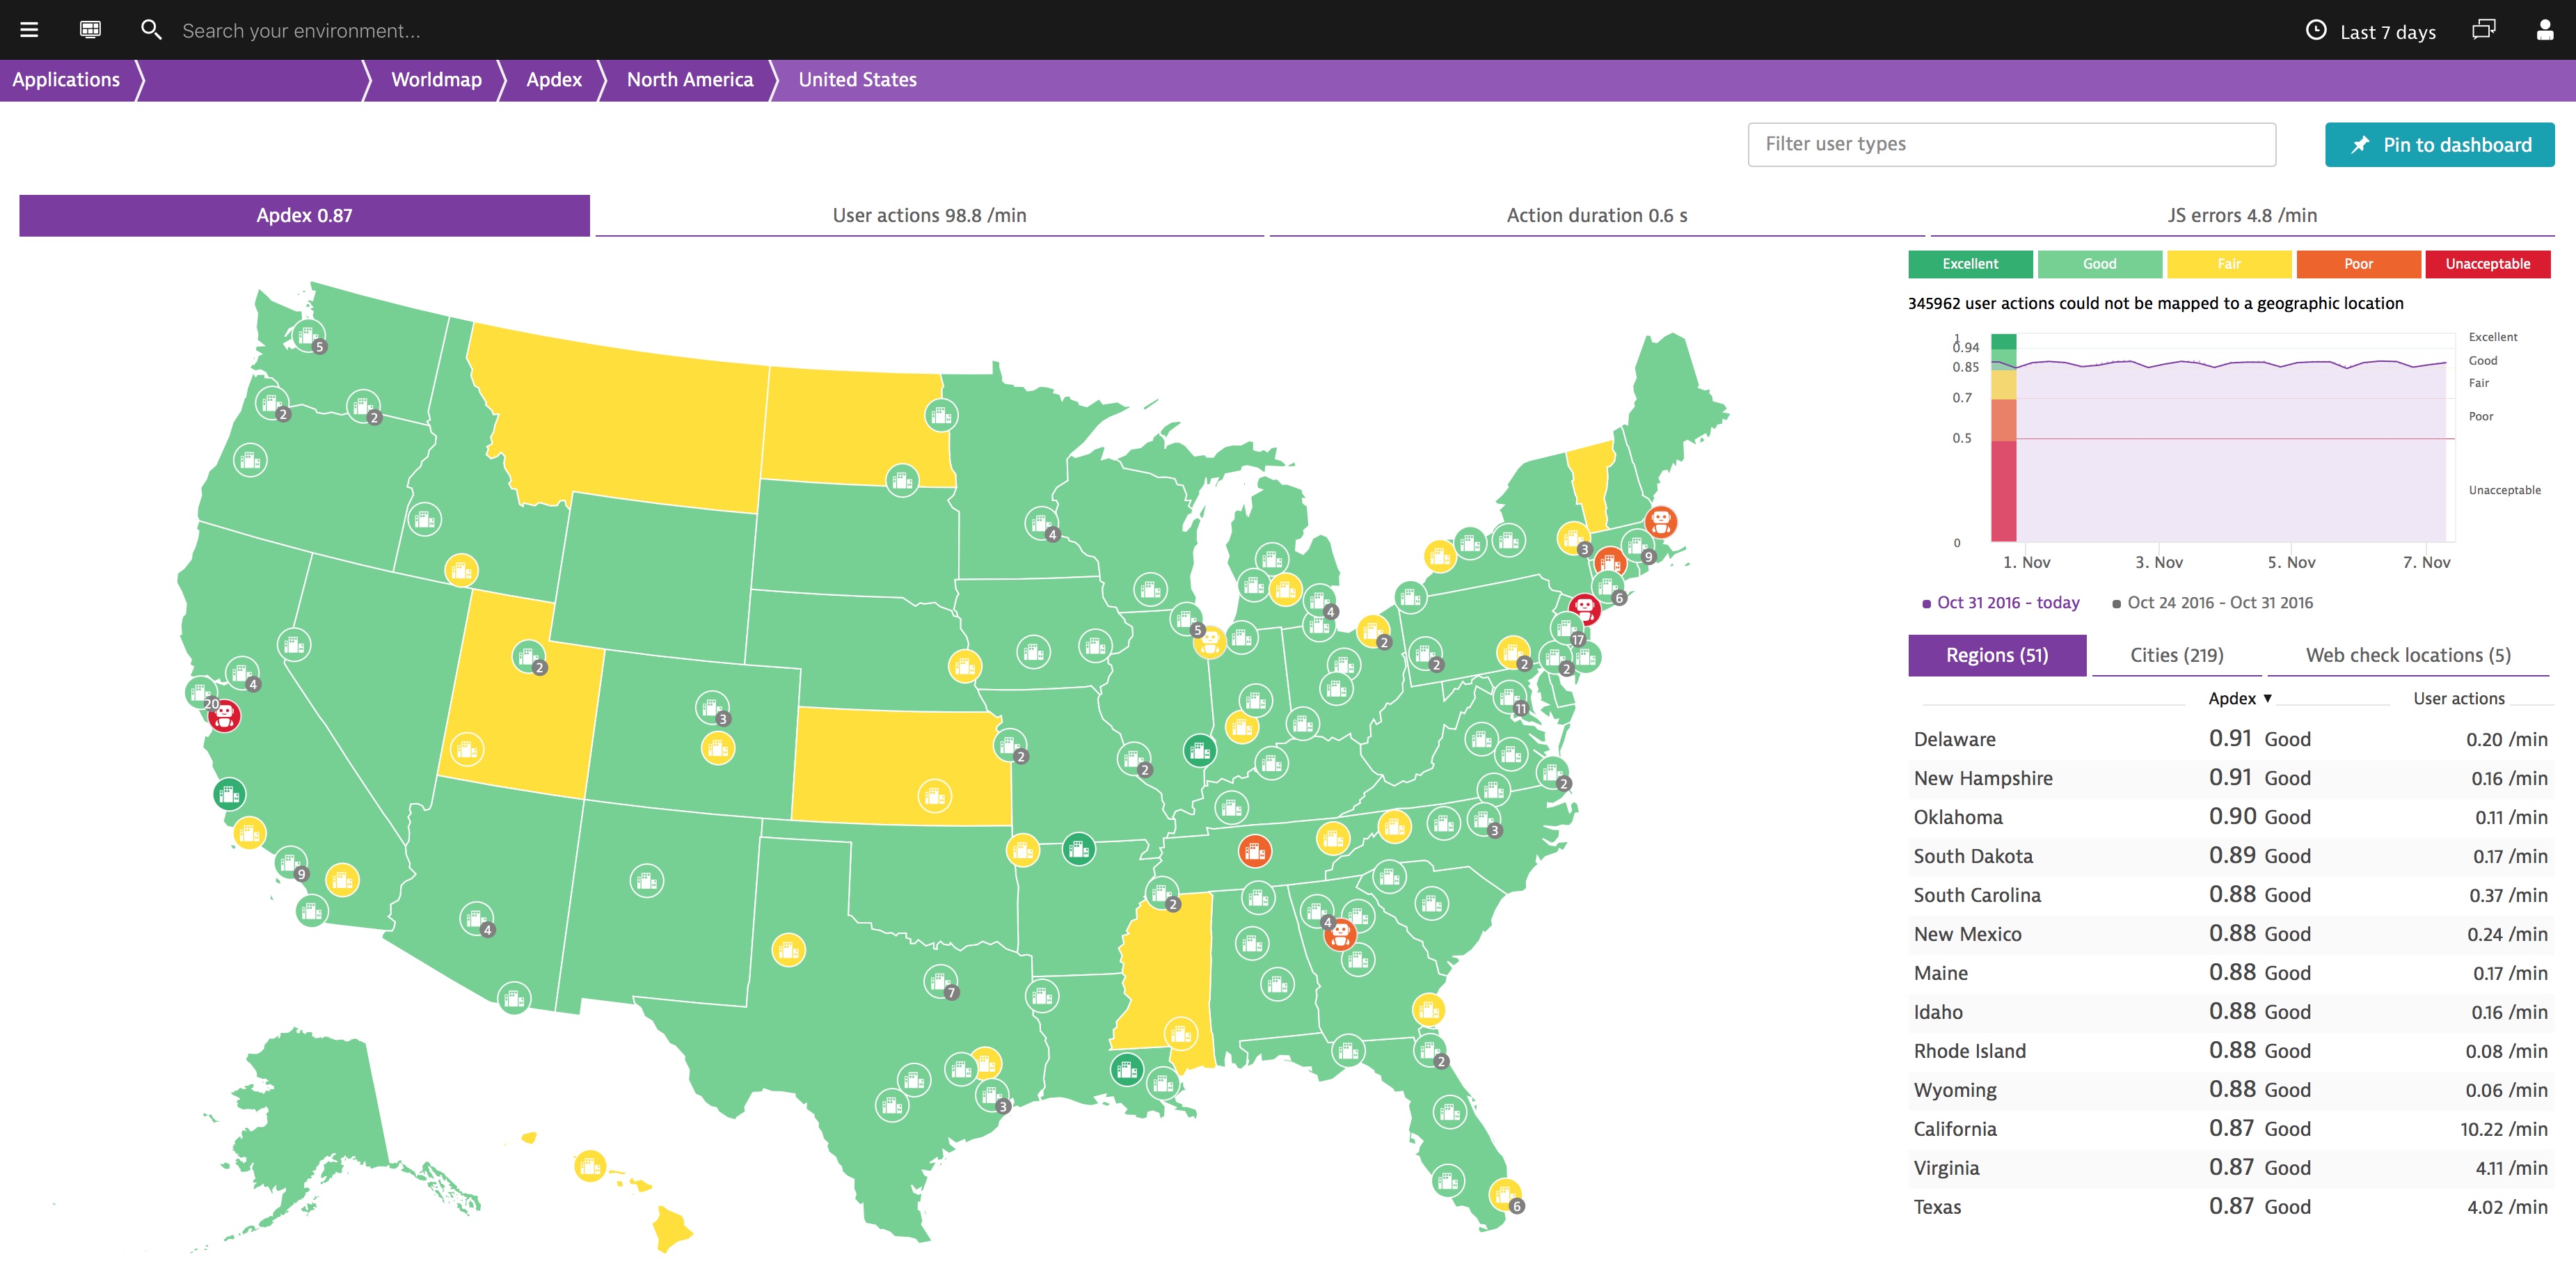Click the Excellent legend swatch

point(1970,264)
